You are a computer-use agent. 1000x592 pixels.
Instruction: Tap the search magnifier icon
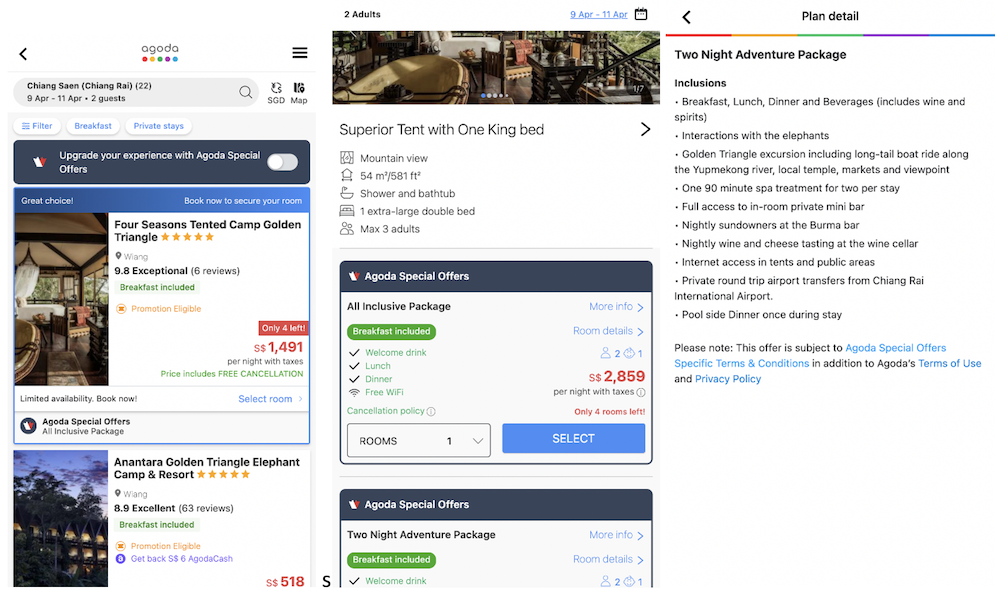pos(246,93)
